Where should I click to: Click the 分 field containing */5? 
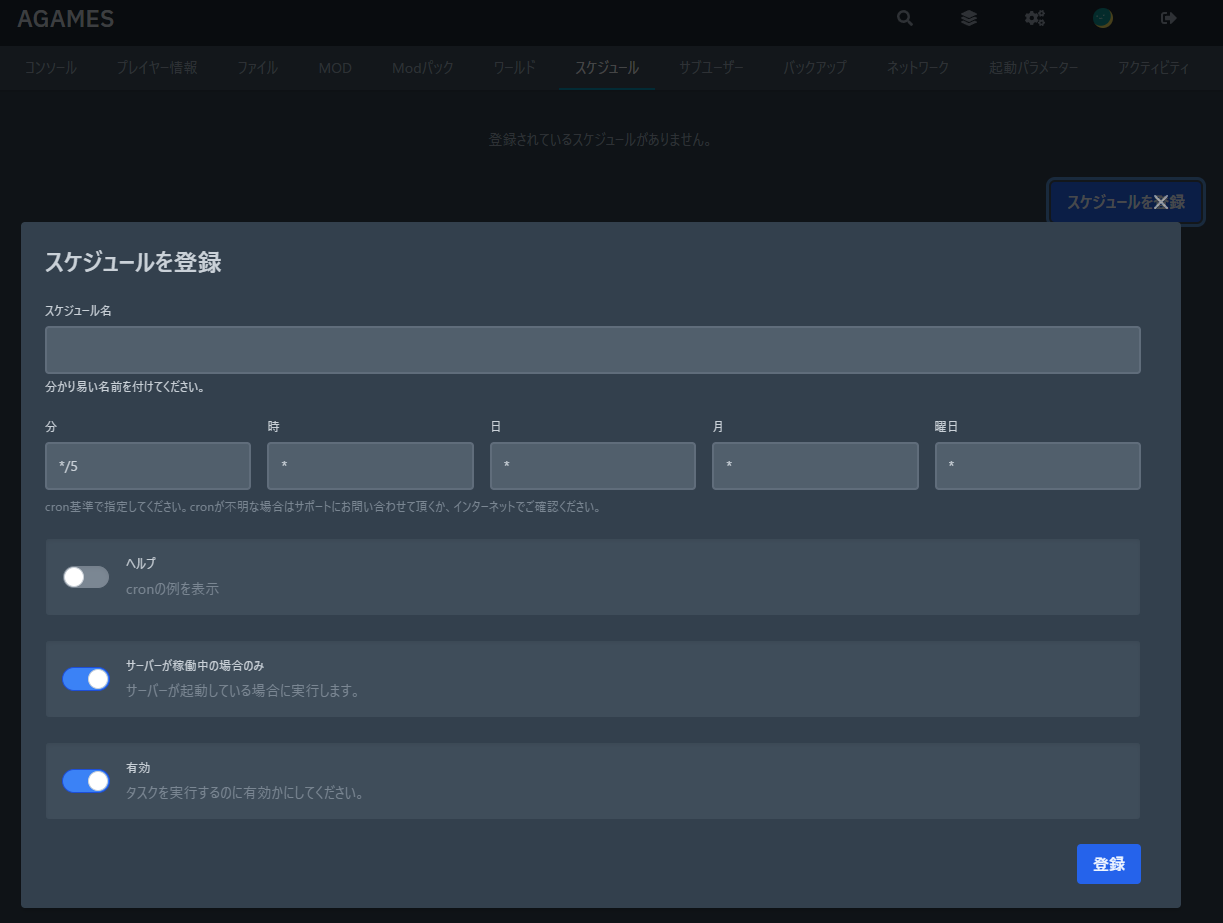tap(148, 466)
